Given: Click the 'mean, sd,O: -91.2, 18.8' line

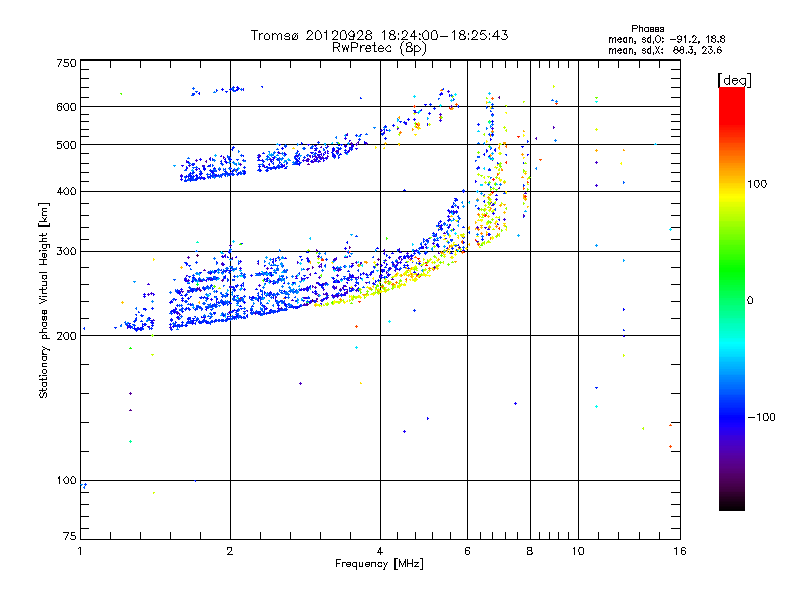Looking at the screenshot, I should pyautogui.click(x=666, y=39).
